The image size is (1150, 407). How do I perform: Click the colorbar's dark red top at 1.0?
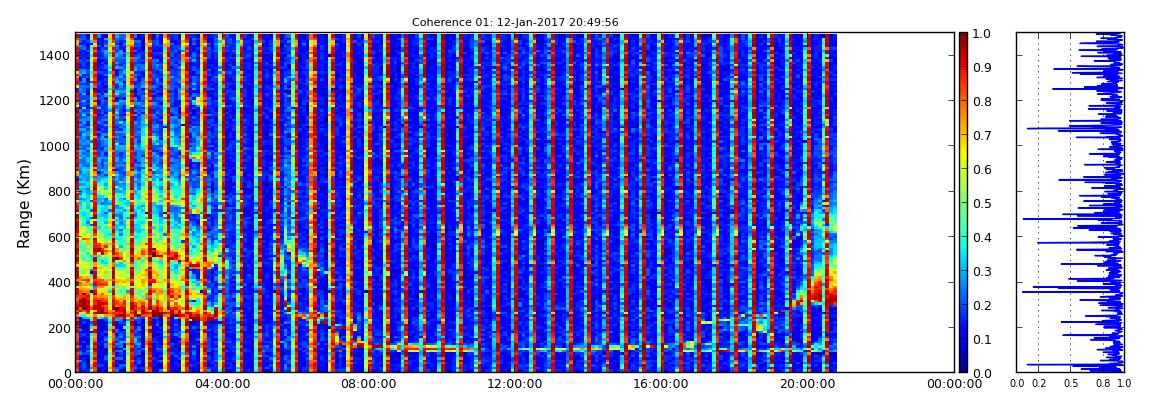(963, 36)
